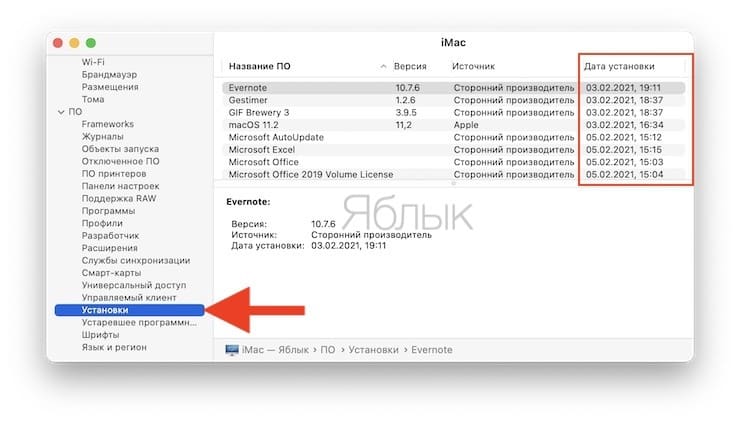Select Журналы in the sidebar

tap(102, 136)
